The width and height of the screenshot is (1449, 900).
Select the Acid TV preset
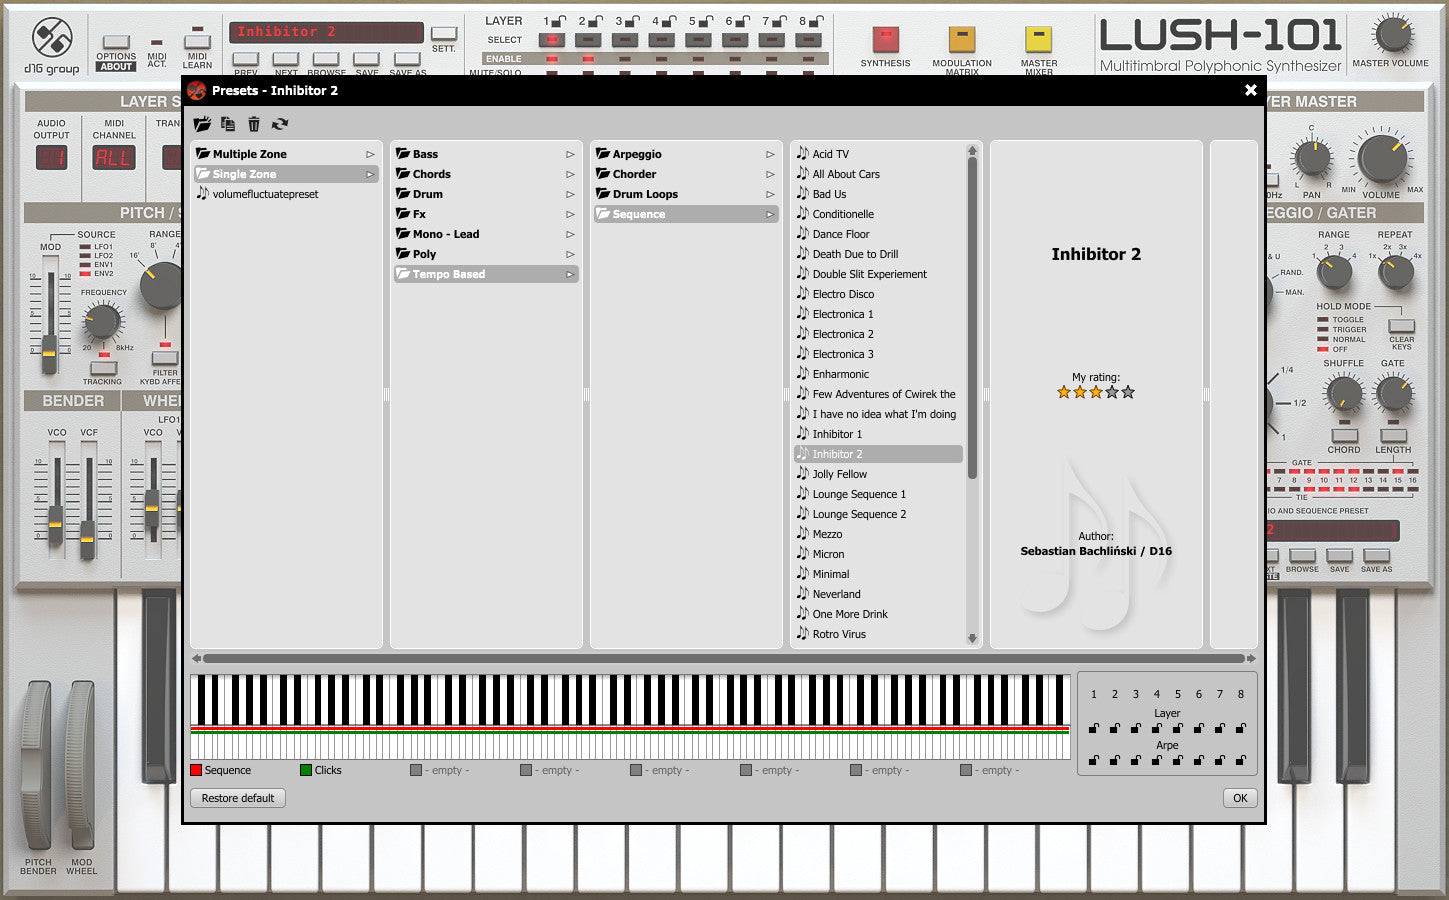click(879, 154)
